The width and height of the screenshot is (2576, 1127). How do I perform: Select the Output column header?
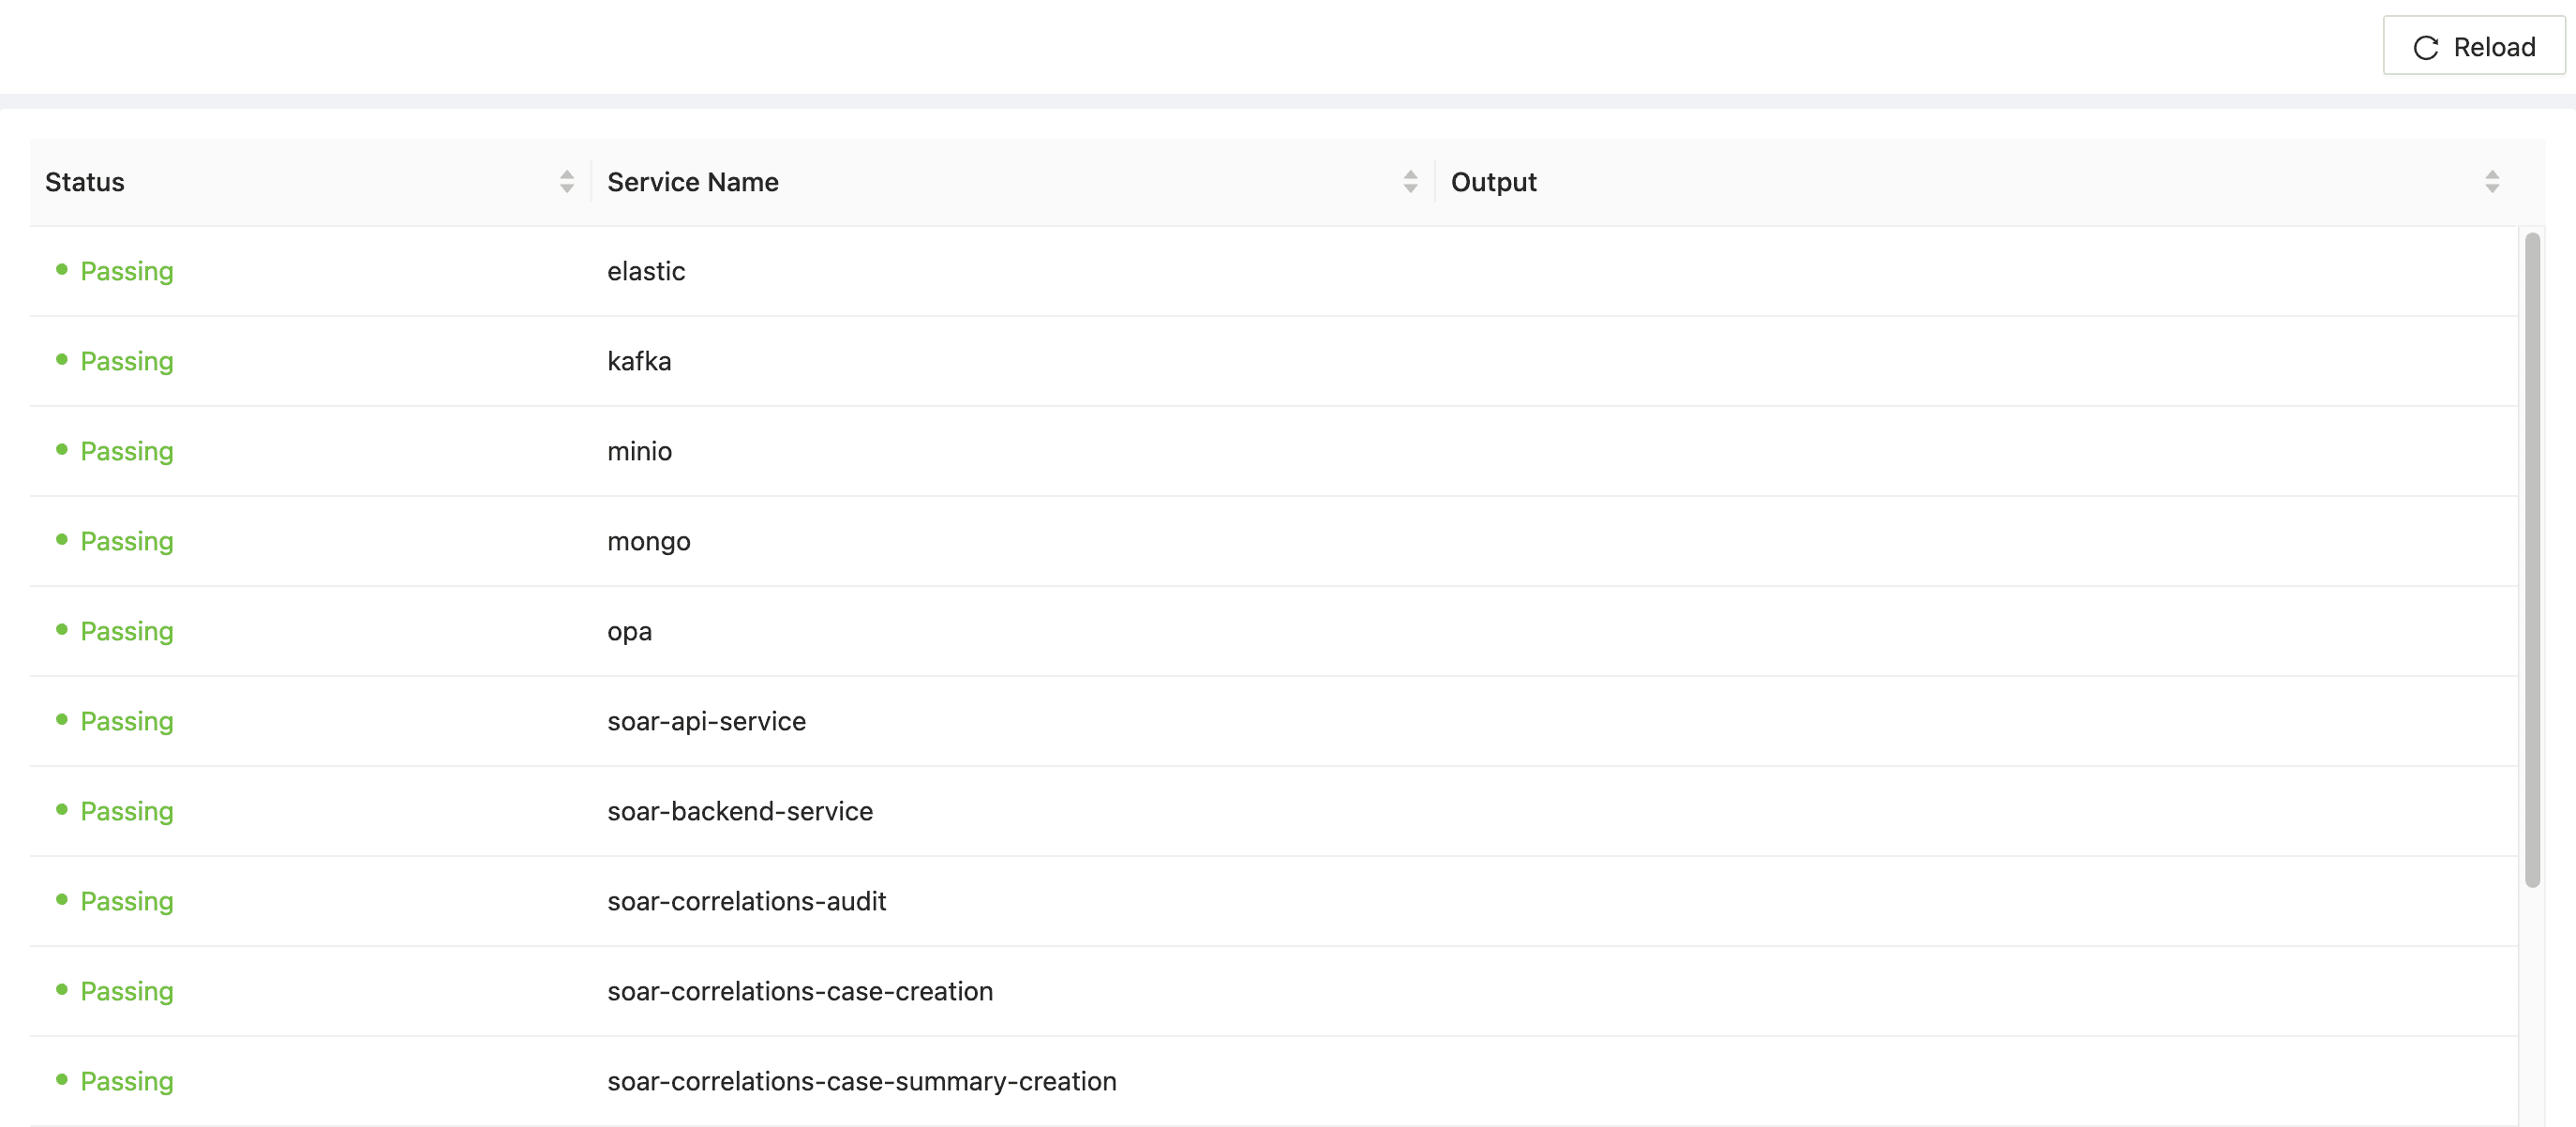click(1494, 181)
